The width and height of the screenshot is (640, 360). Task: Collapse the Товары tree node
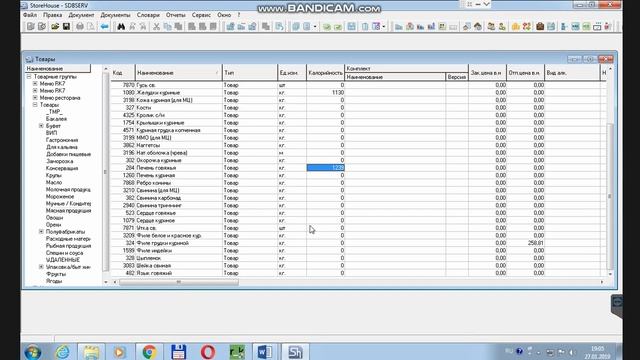(35, 105)
